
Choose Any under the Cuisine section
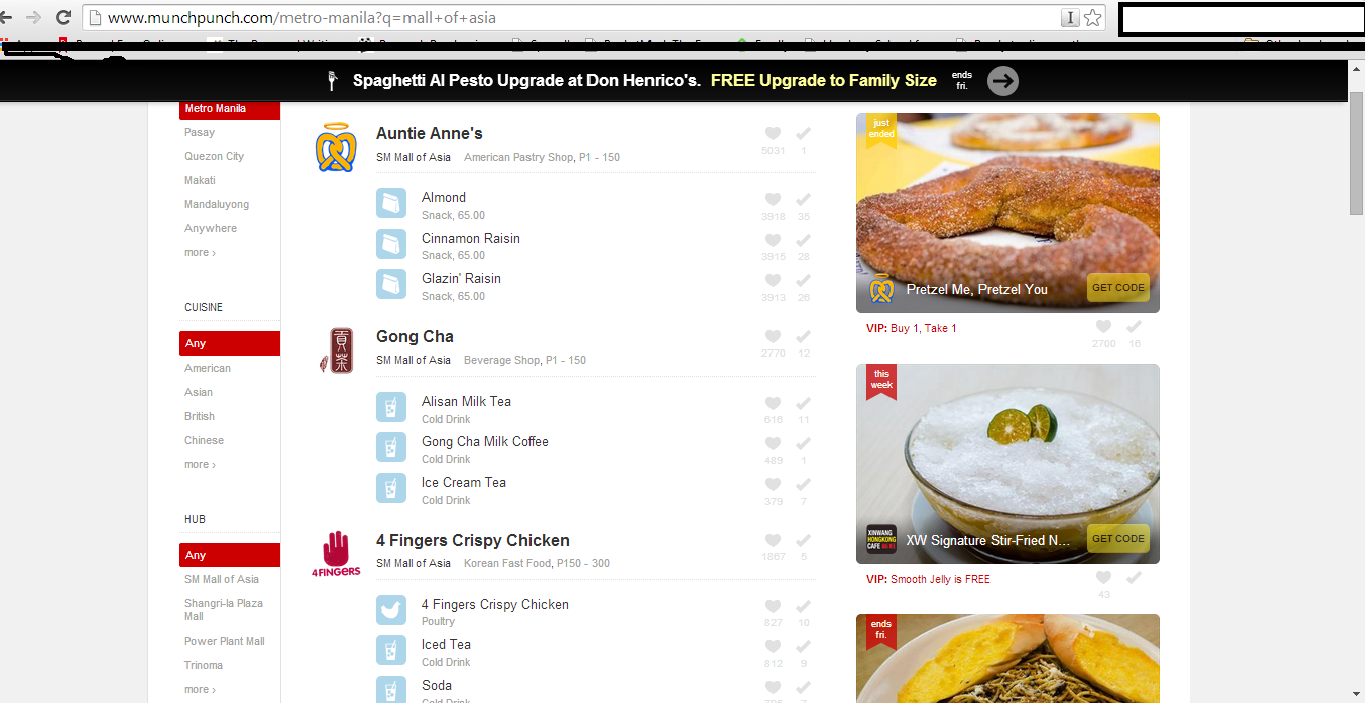pyautogui.click(x=229, y=343)
